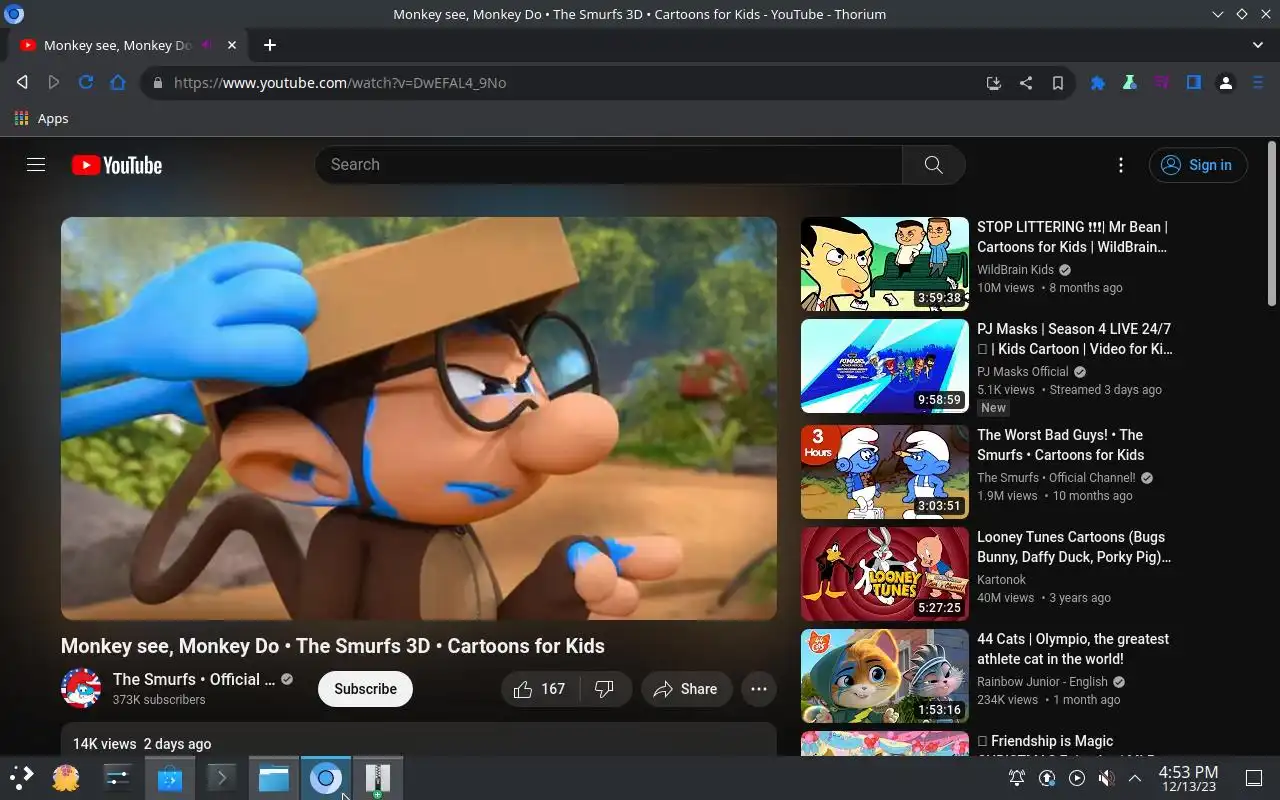Open the STOP LITTERING Mr Bean title

pyautogui.click(x=1073, y=237)
